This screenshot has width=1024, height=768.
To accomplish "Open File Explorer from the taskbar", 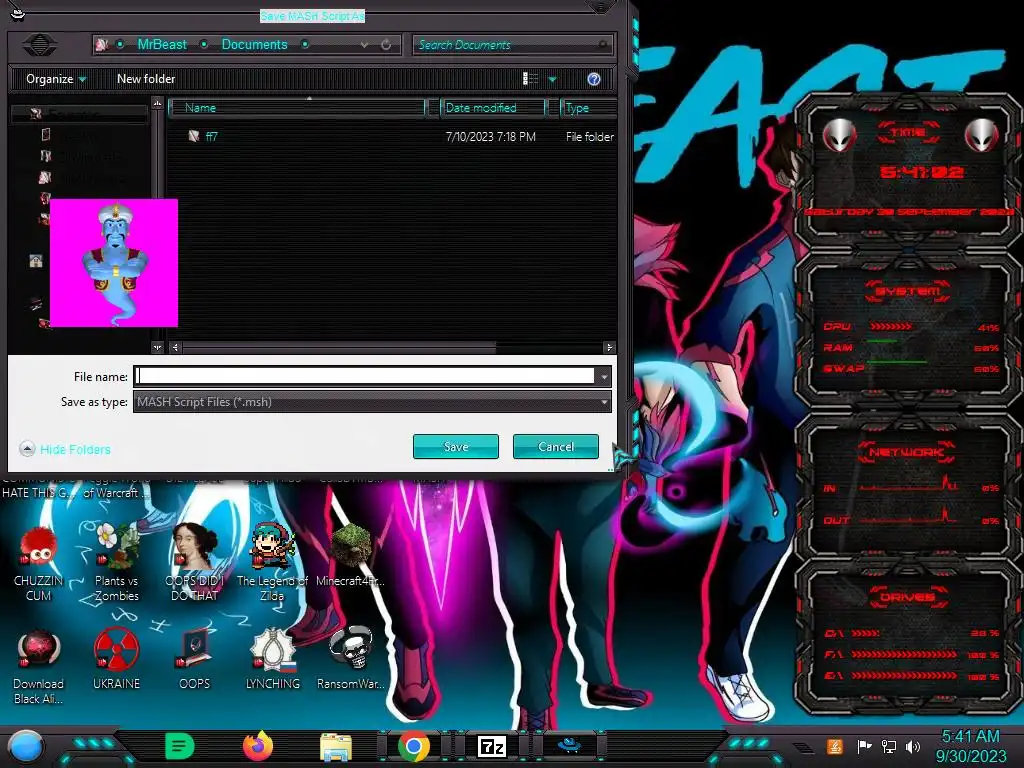I will click(x=336, y=746).
